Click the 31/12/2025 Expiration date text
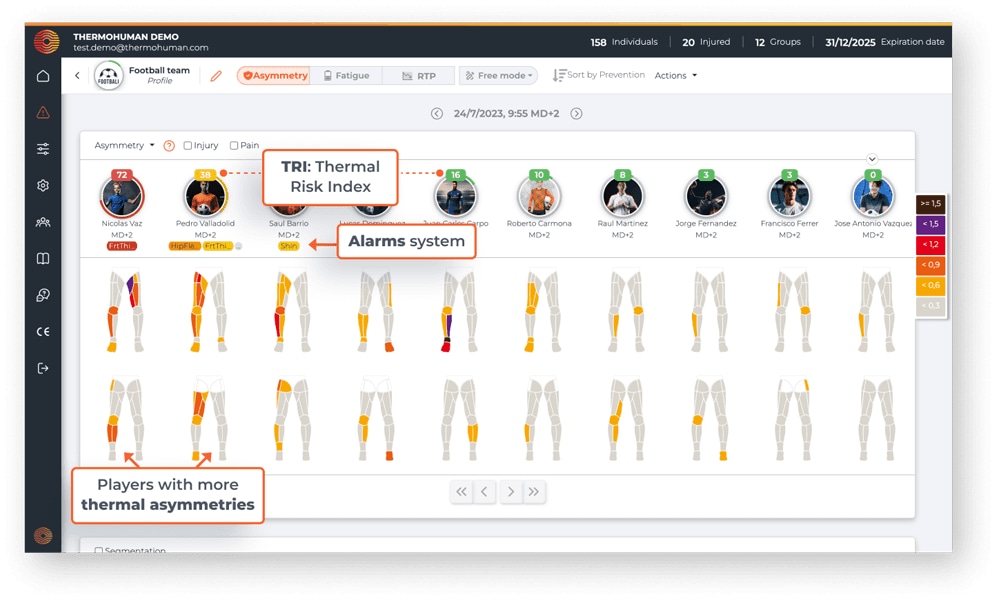Image resolution: width=1000 pixels, height=614 pixels. [885, 42]
